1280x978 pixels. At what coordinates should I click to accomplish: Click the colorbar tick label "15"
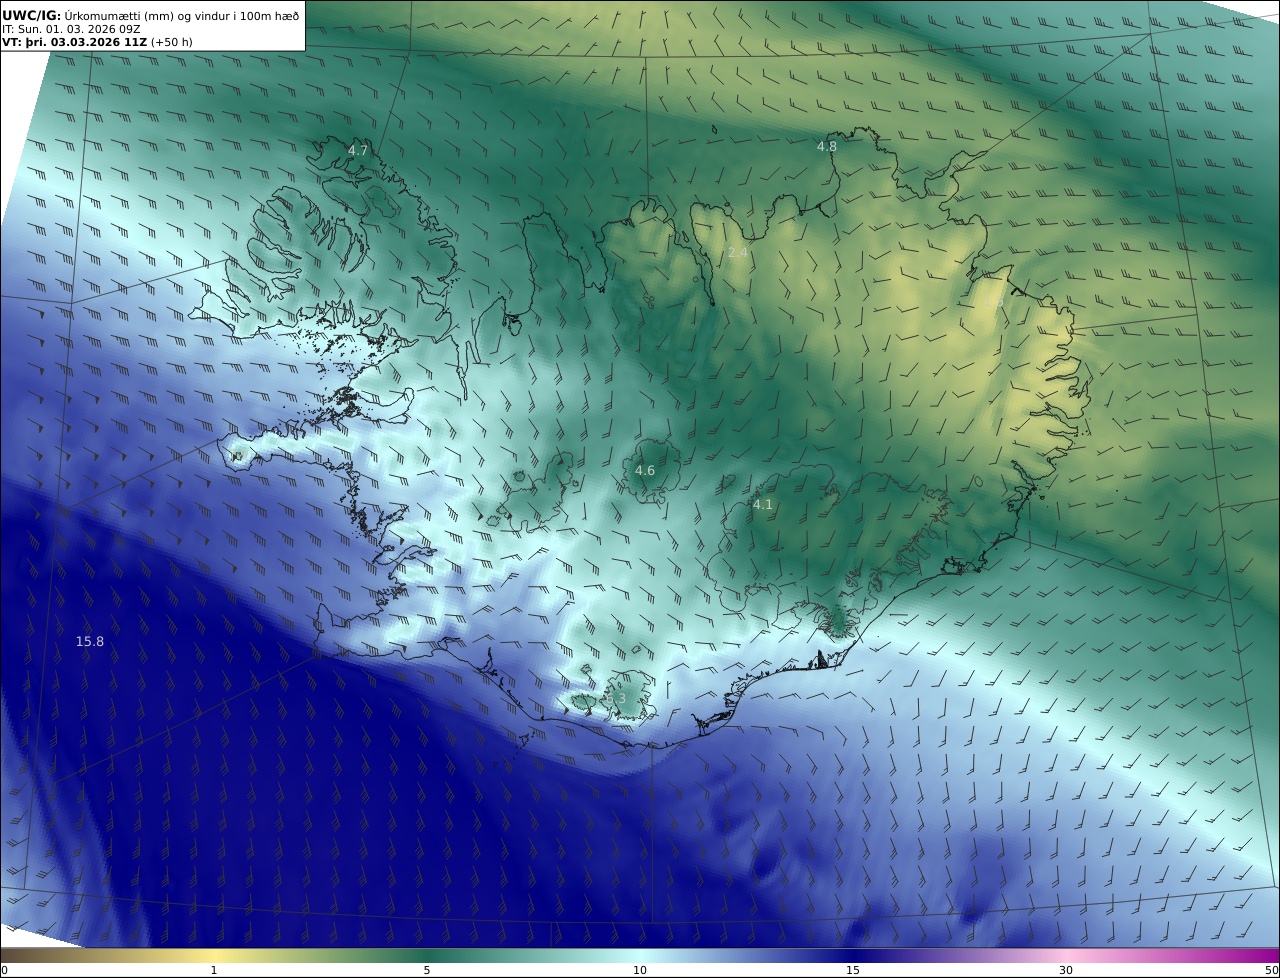(x=853, y=970)
